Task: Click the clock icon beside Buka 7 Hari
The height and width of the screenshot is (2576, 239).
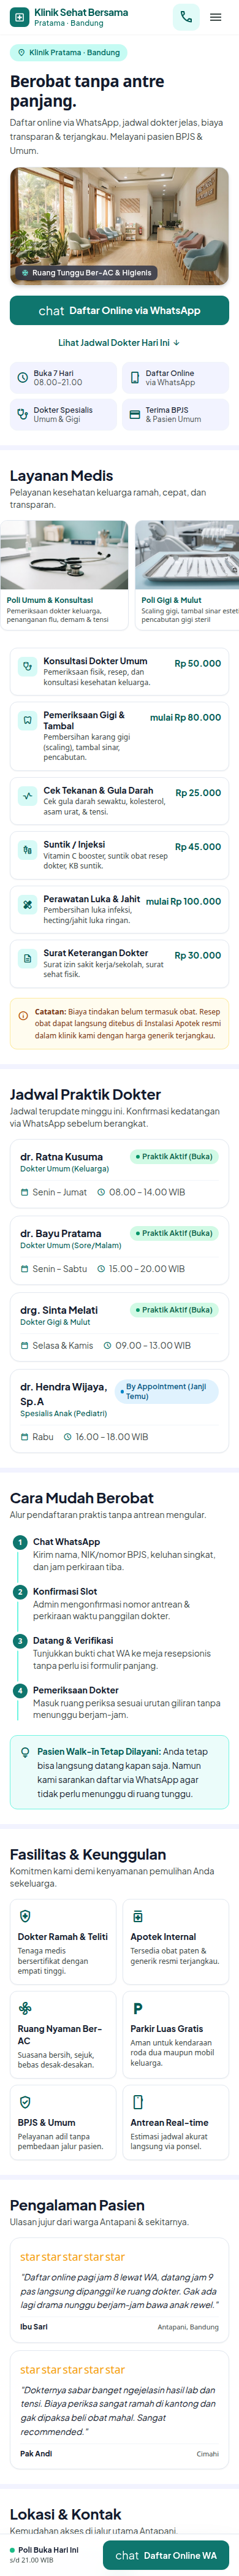Action: pyautogui.click(x=22, y=378)
